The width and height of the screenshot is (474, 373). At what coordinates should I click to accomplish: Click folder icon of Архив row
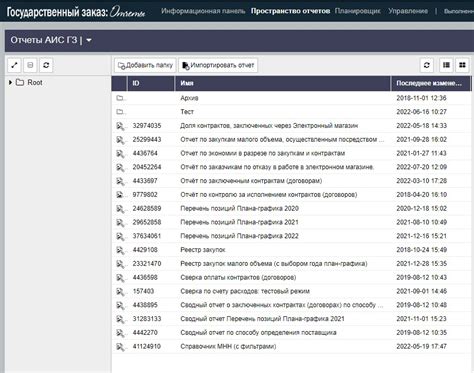120,98
